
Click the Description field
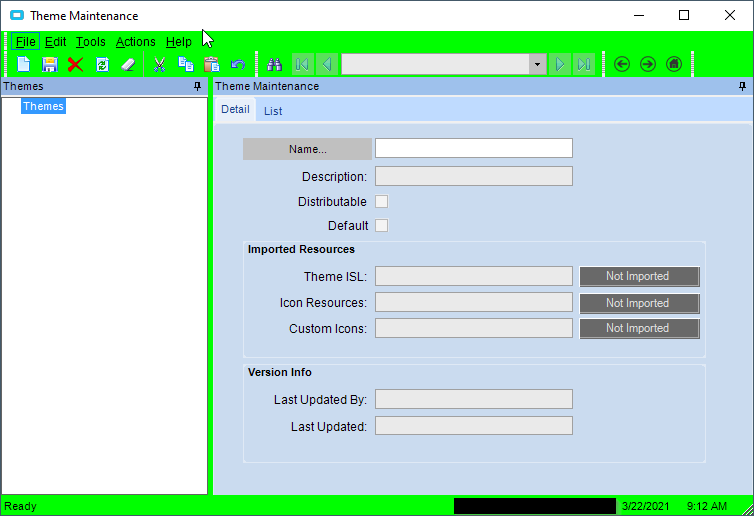tap(474, 176)
